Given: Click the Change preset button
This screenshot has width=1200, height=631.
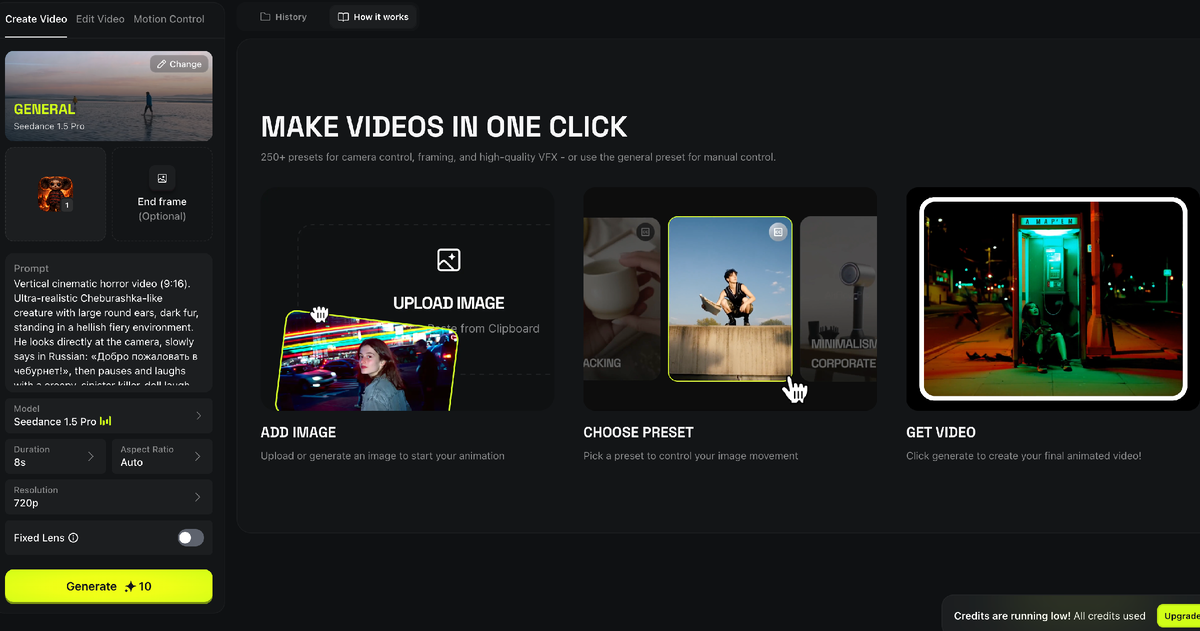Looking at the screenshot, I should [x=179, y=64].
